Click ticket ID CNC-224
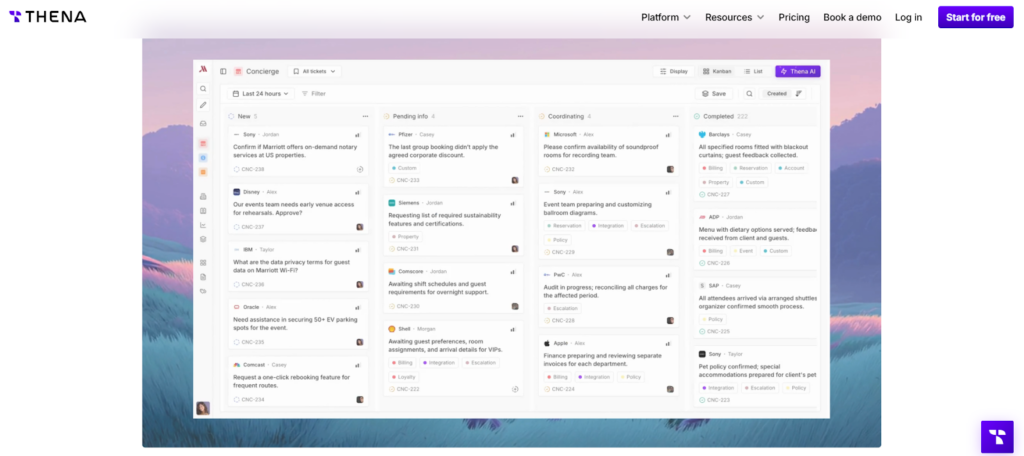The width and height of the screenshot is (1024, 456). click(x=563, y=389)
